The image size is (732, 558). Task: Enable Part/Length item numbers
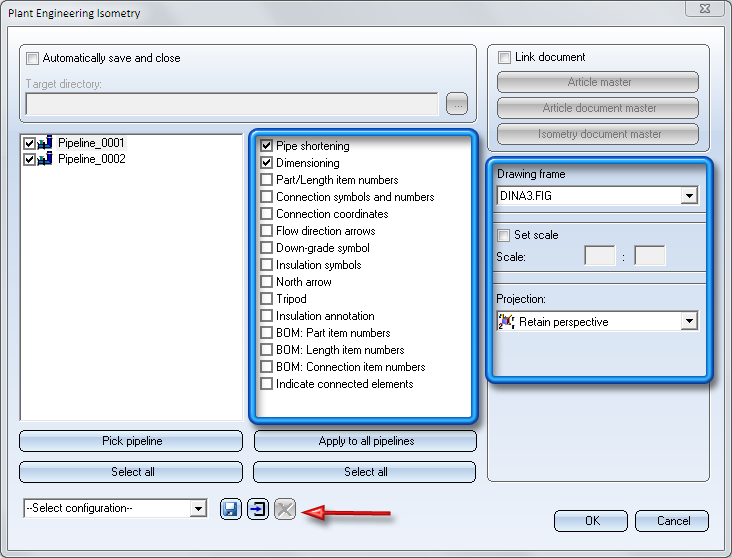point(267,180)
